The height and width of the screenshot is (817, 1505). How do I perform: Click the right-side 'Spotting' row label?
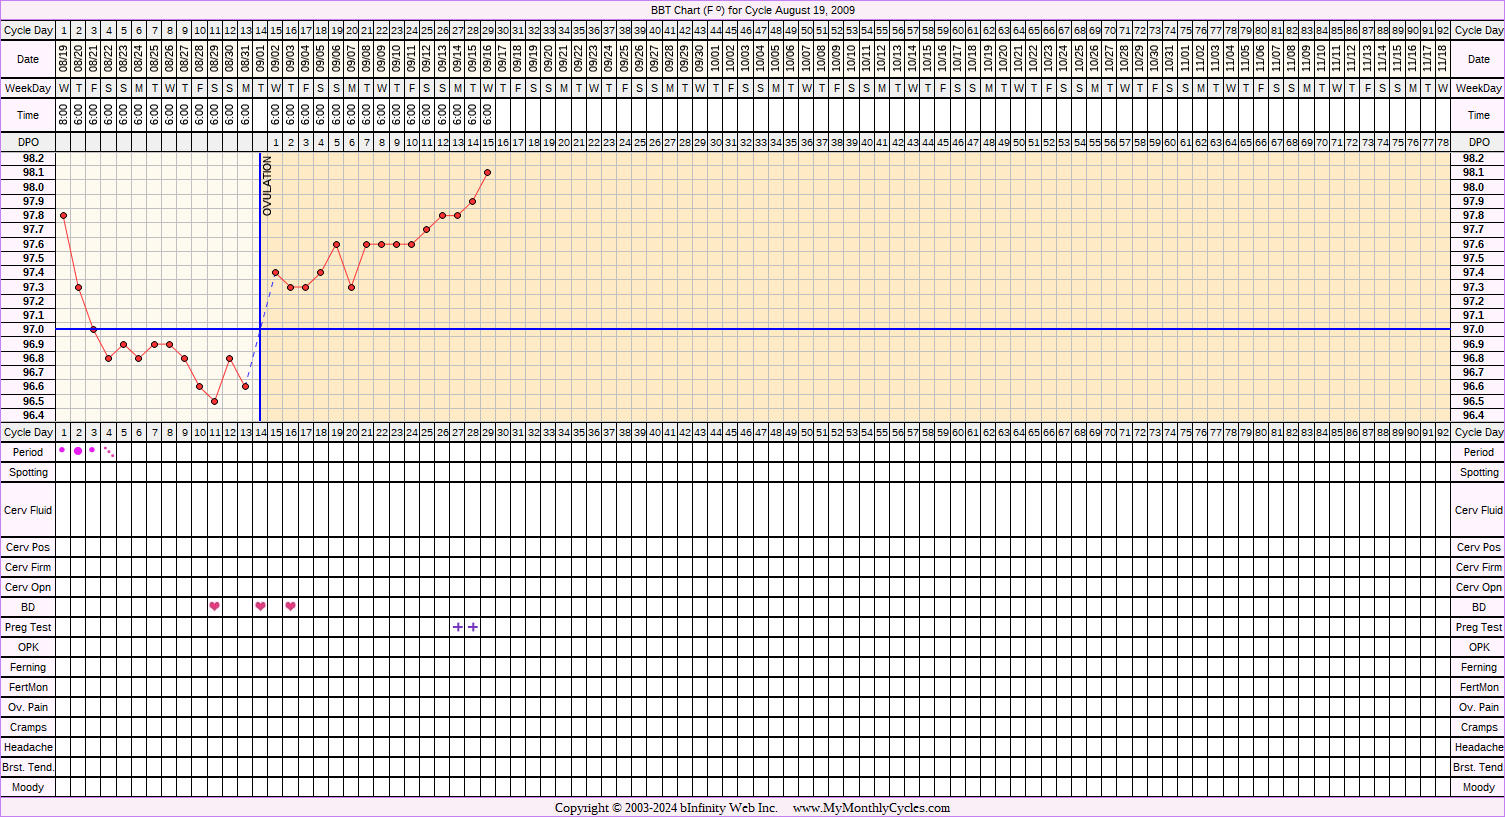coord(1479,472)
